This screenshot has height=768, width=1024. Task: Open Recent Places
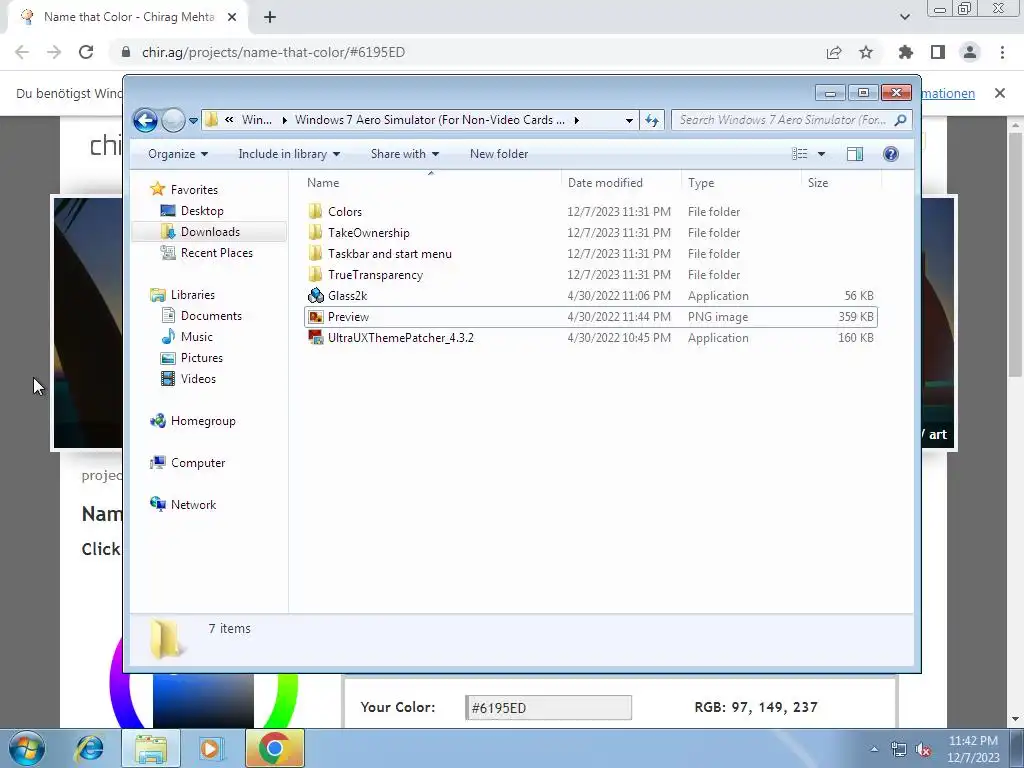[x=216, y=253]
